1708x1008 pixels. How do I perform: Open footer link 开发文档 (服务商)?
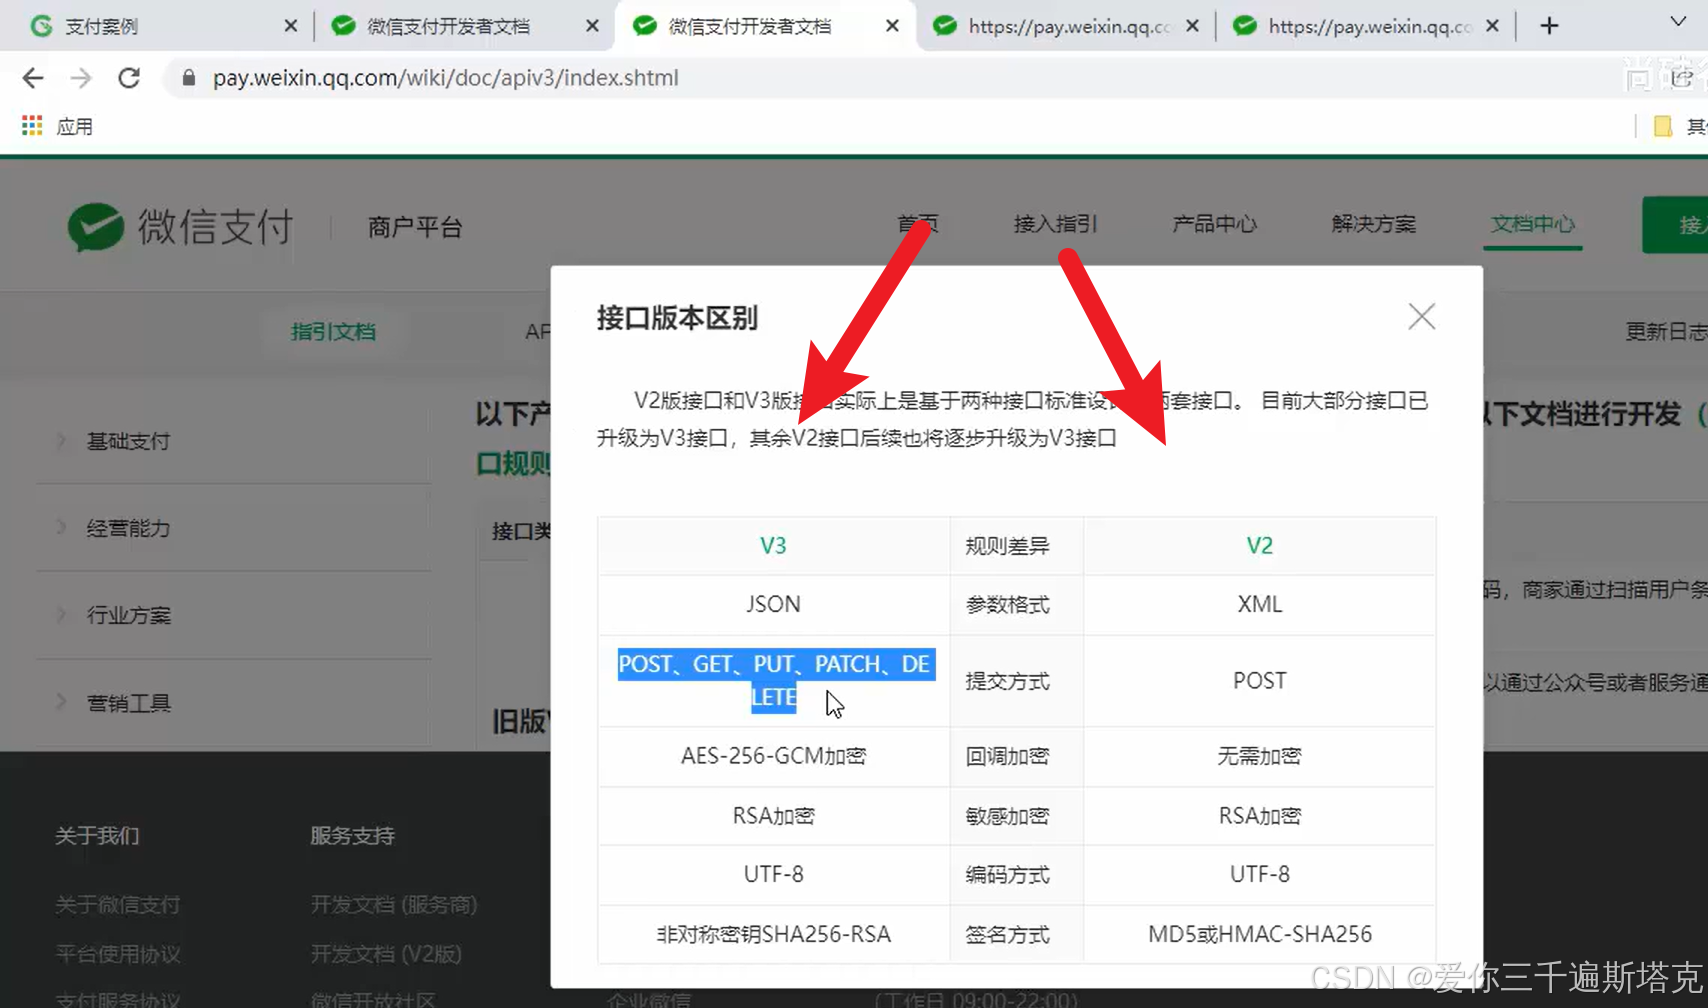pos(393,905)
